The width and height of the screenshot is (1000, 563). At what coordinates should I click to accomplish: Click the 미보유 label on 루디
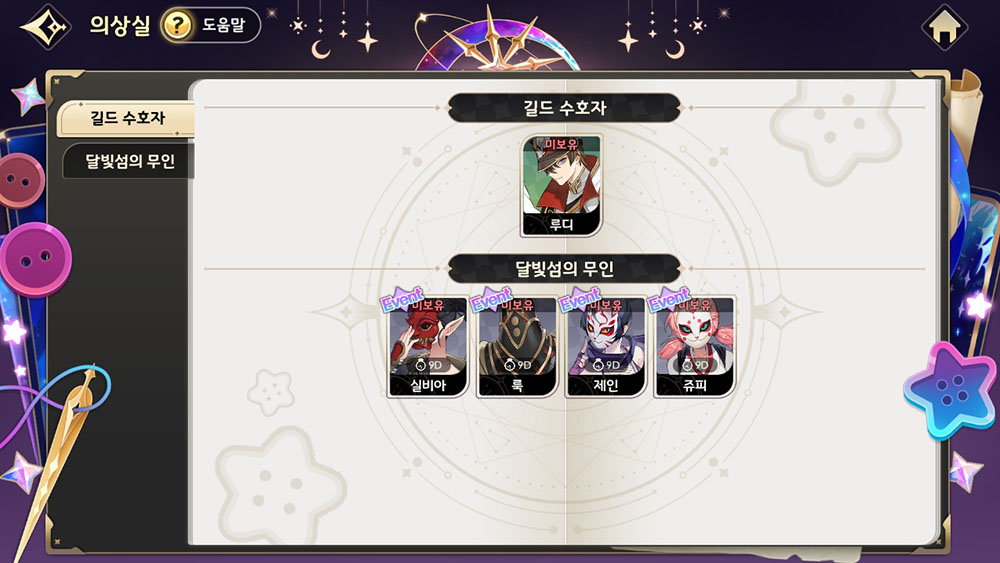[x=561, y=145]
